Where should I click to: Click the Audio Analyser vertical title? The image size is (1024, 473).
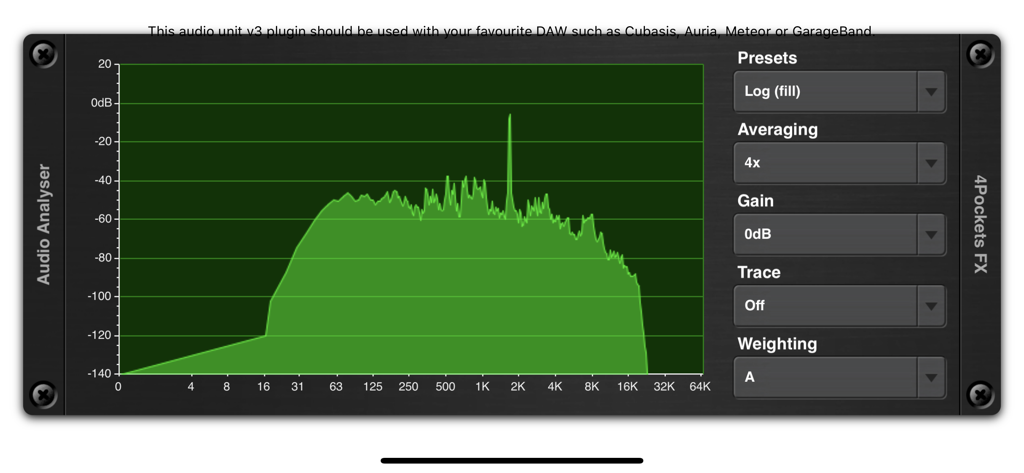[x=43, y=224]
